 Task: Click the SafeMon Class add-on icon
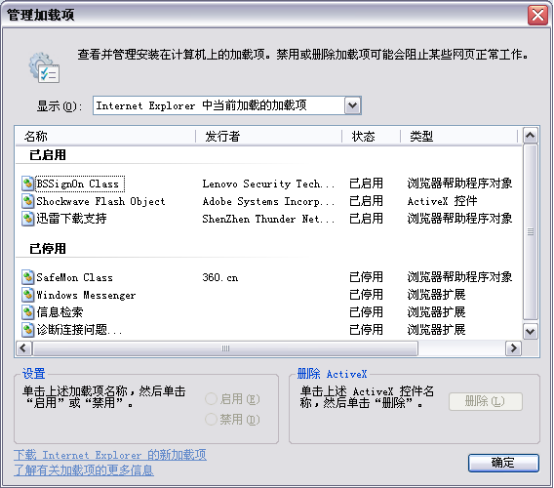pos(28,277)
